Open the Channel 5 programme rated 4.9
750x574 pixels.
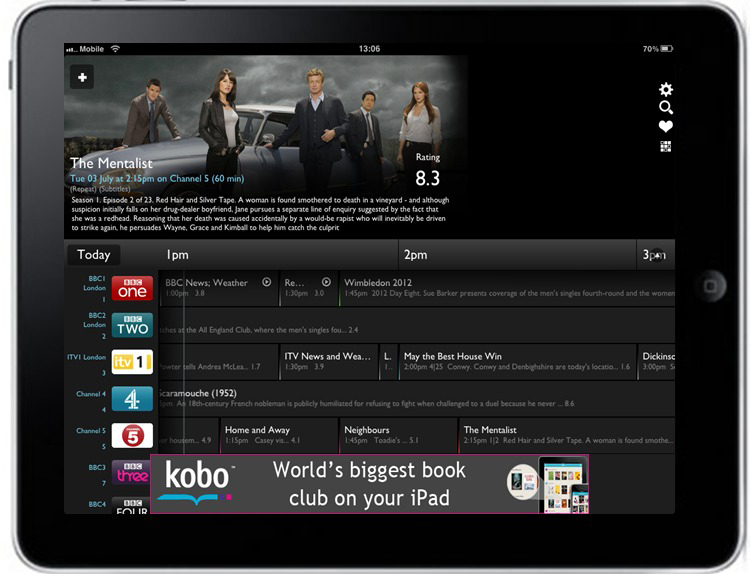coord(189,436)
